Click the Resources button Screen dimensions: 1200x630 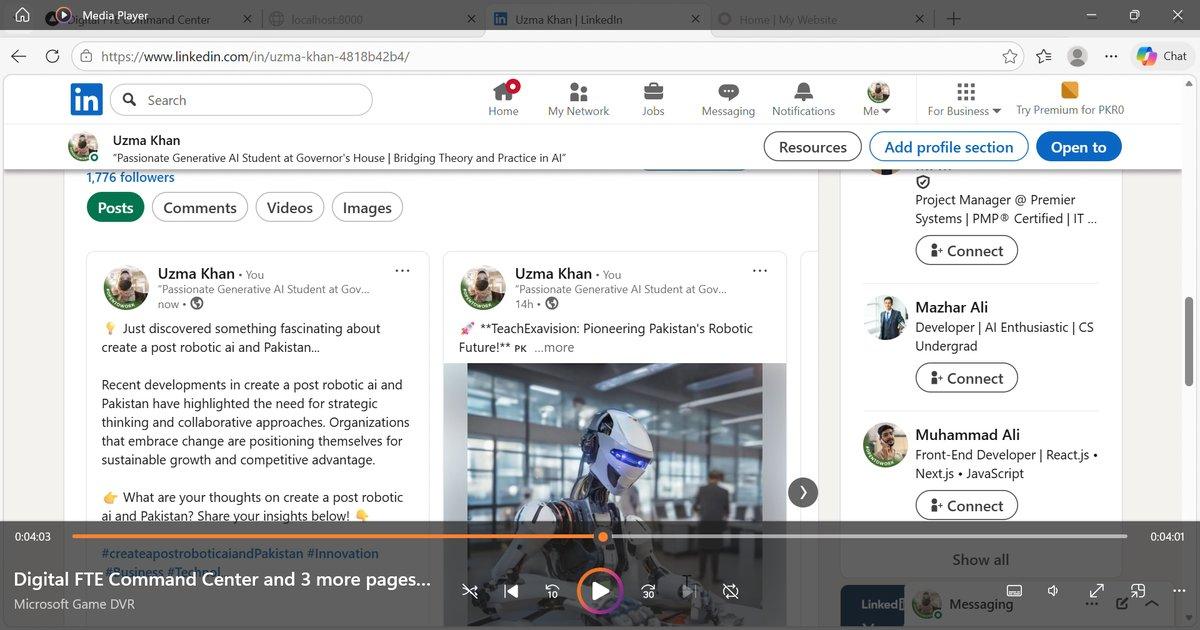(812, 147)
